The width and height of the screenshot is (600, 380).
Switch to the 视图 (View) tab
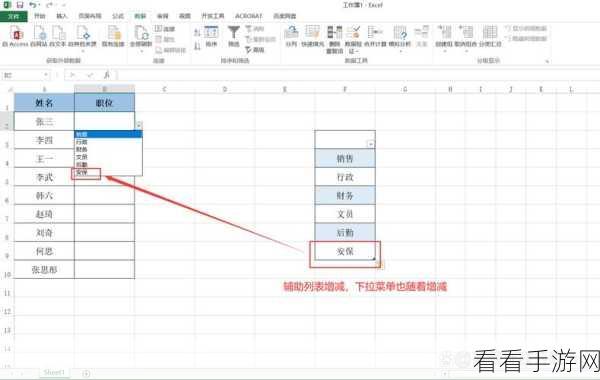tap(185, 16)
